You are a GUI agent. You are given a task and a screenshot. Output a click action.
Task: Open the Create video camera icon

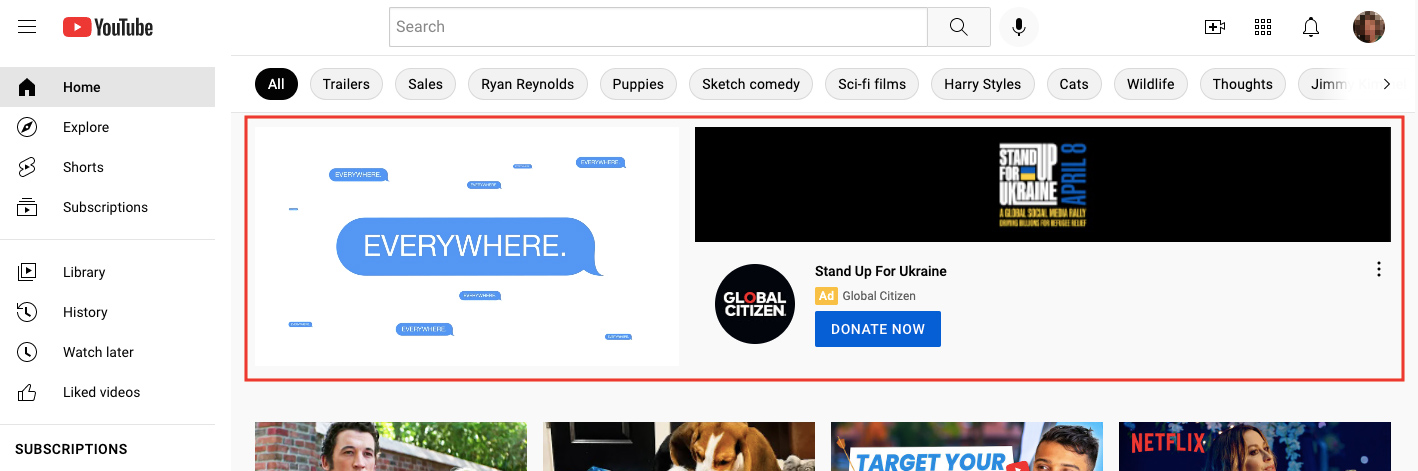pyautogui.click(x=1215, y=27)
